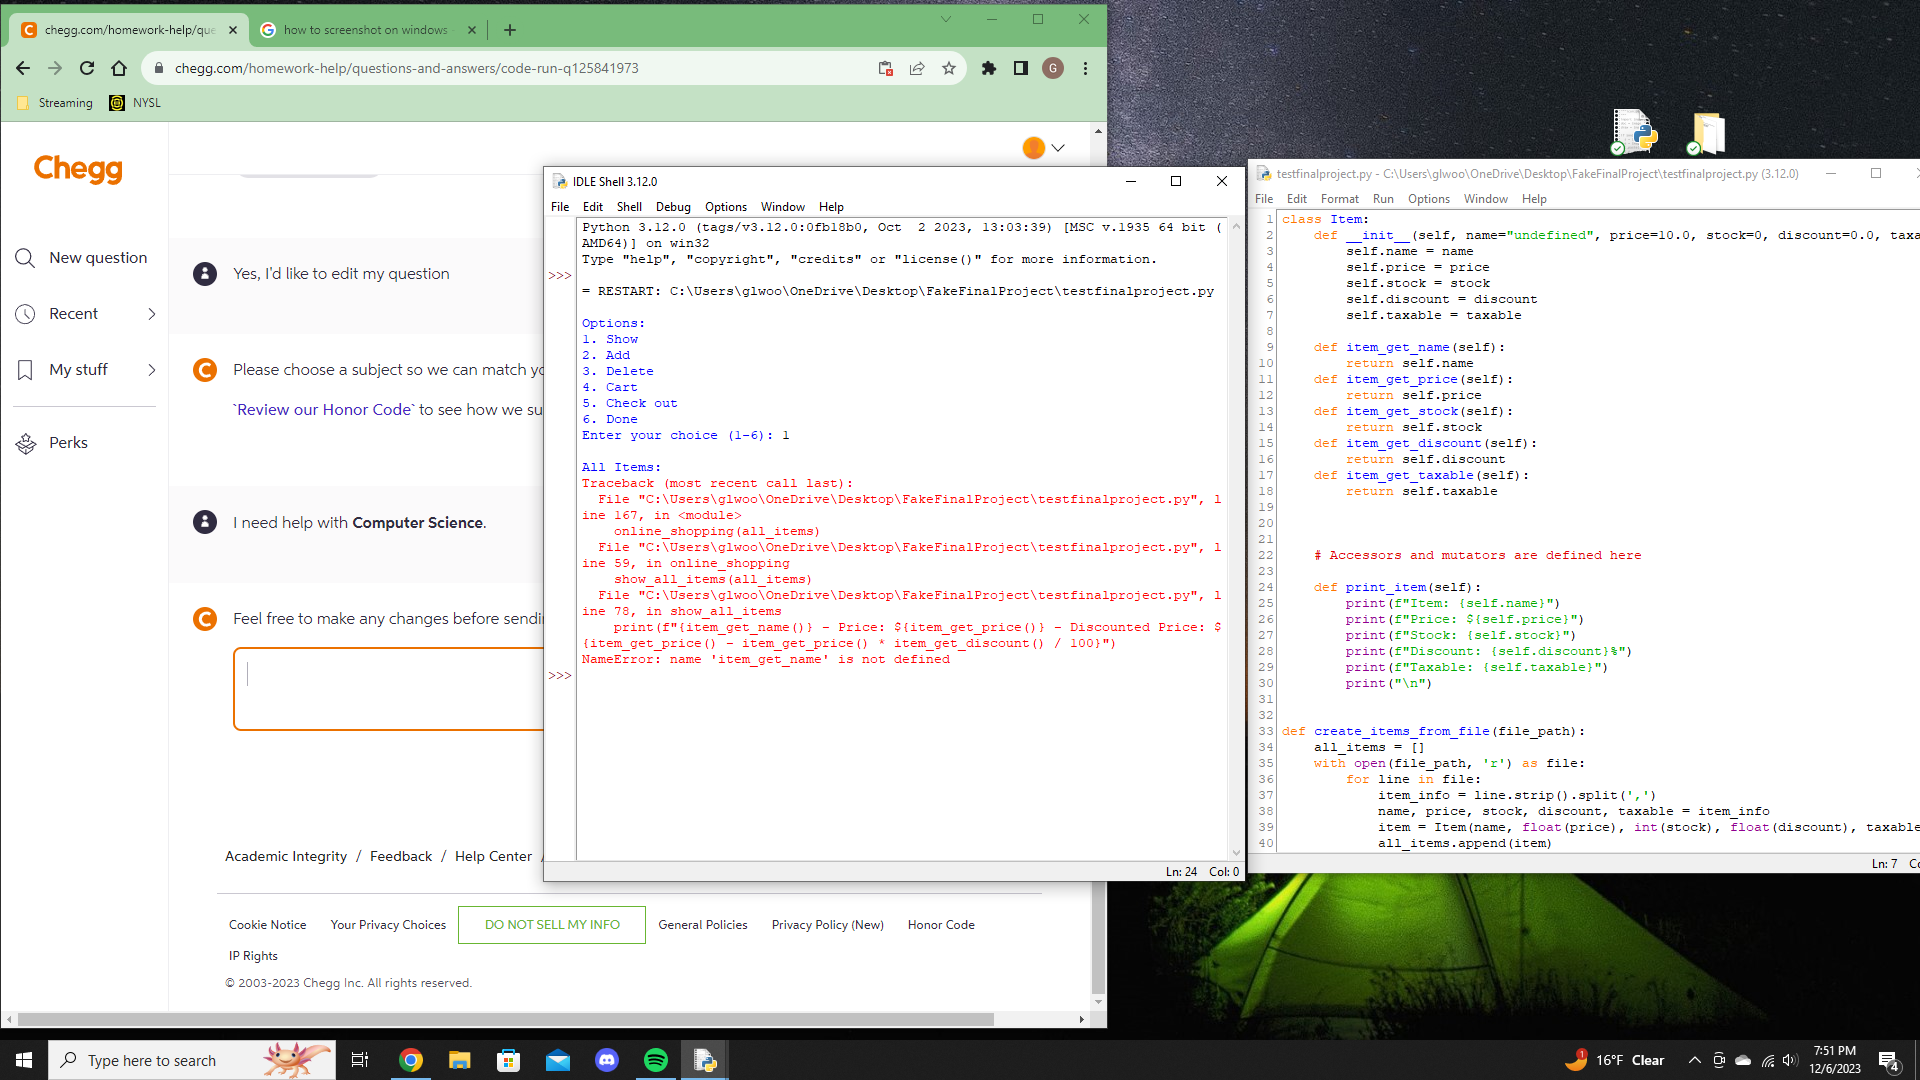This screenshot has width=1920, height=1080.
Task: Click New question in Chegg sidebar
Action: point(98,258)
